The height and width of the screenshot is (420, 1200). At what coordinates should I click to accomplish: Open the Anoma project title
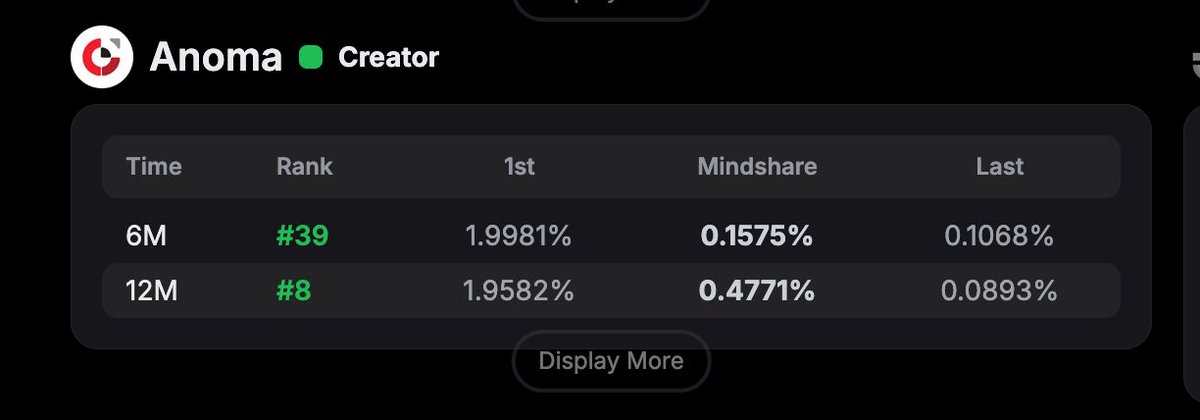point(216,58)
